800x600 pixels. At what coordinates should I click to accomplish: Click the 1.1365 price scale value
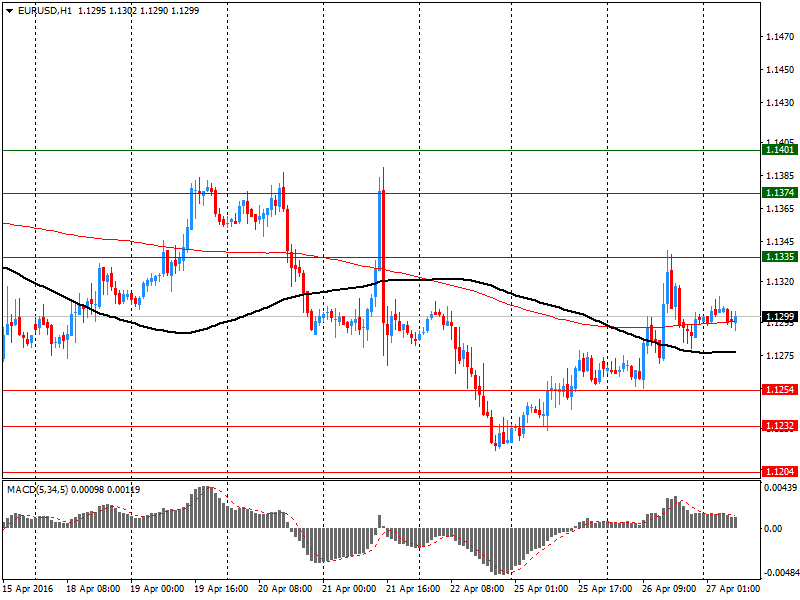(780, 209)
